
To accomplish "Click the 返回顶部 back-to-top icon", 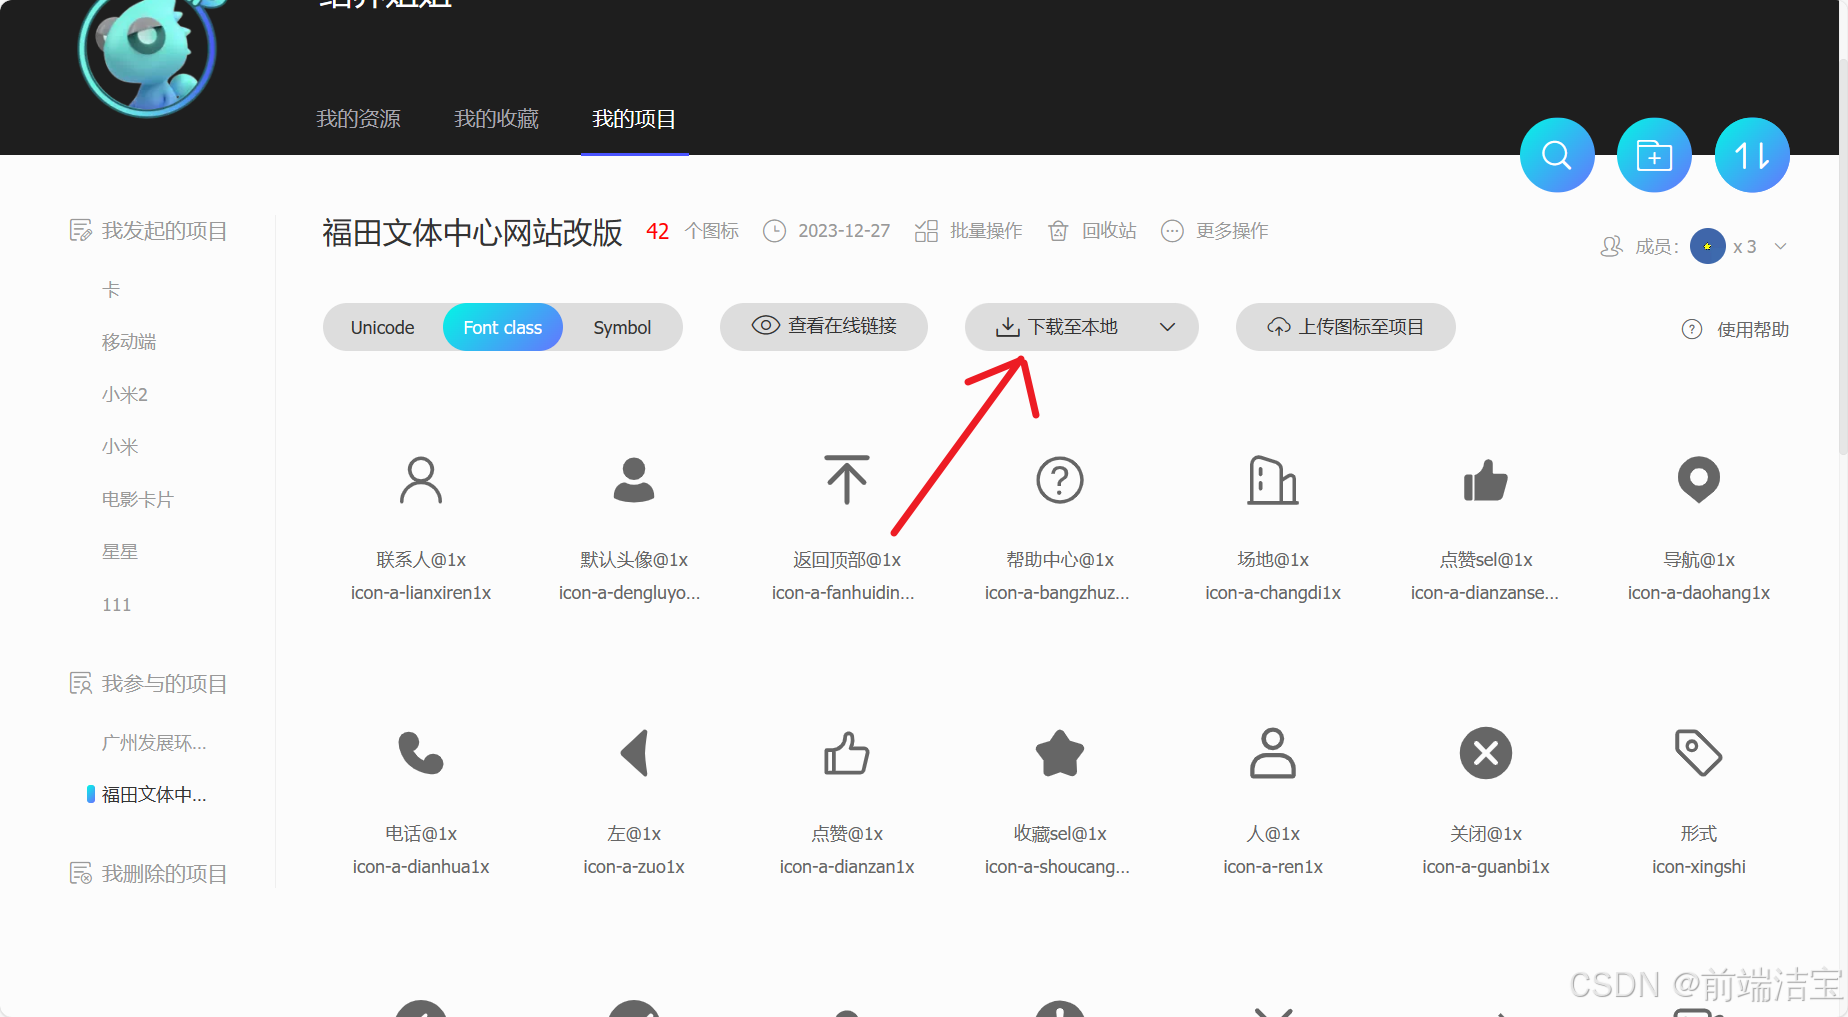I will pyautogui.click(x=846, y=480).
